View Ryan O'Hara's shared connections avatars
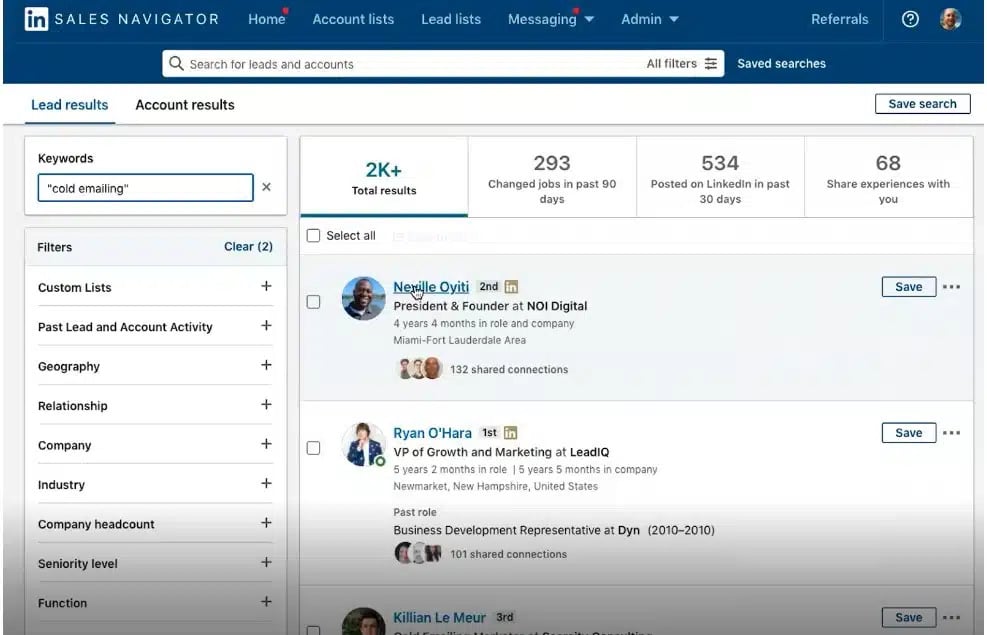This screenshot has height=635, width=987. pyautogui.click(x=418, y=553)
